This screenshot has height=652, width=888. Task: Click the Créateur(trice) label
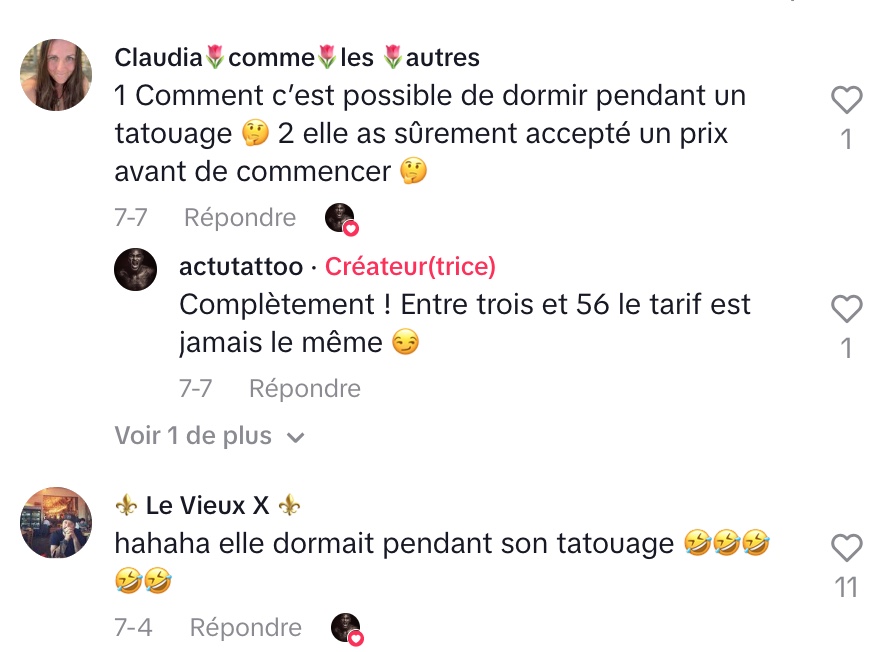(x=410, y=266)
